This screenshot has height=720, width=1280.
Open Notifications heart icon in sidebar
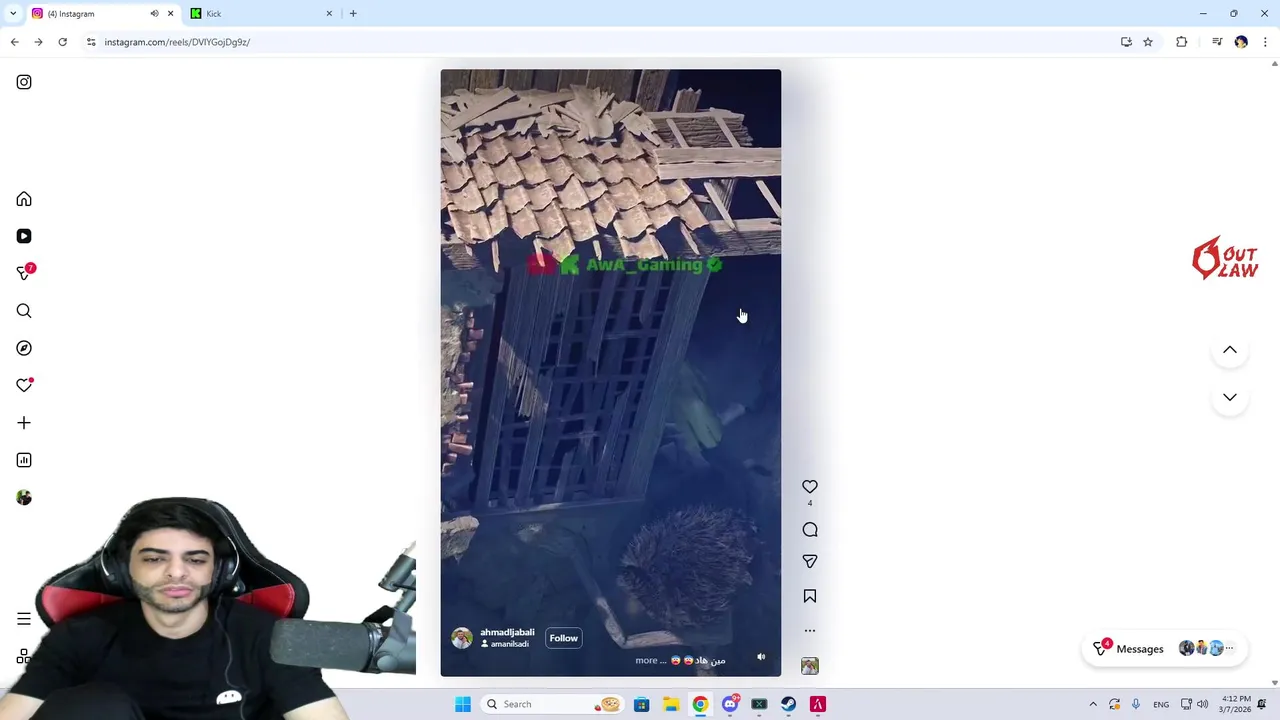coord(24,385)
